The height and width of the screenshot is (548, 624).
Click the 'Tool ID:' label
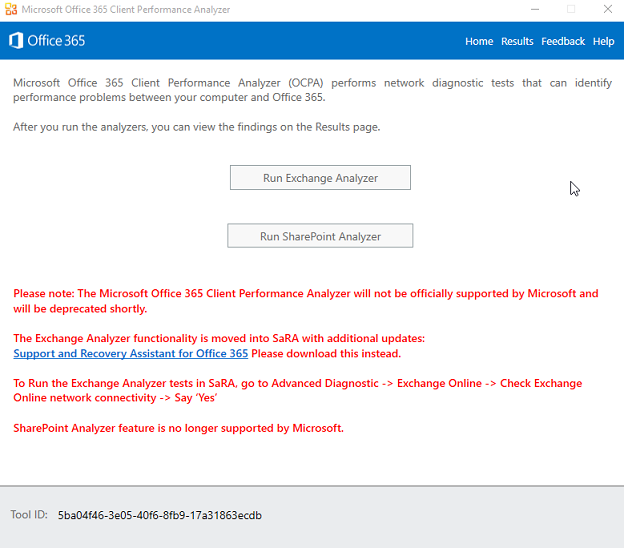pos(29,515)
